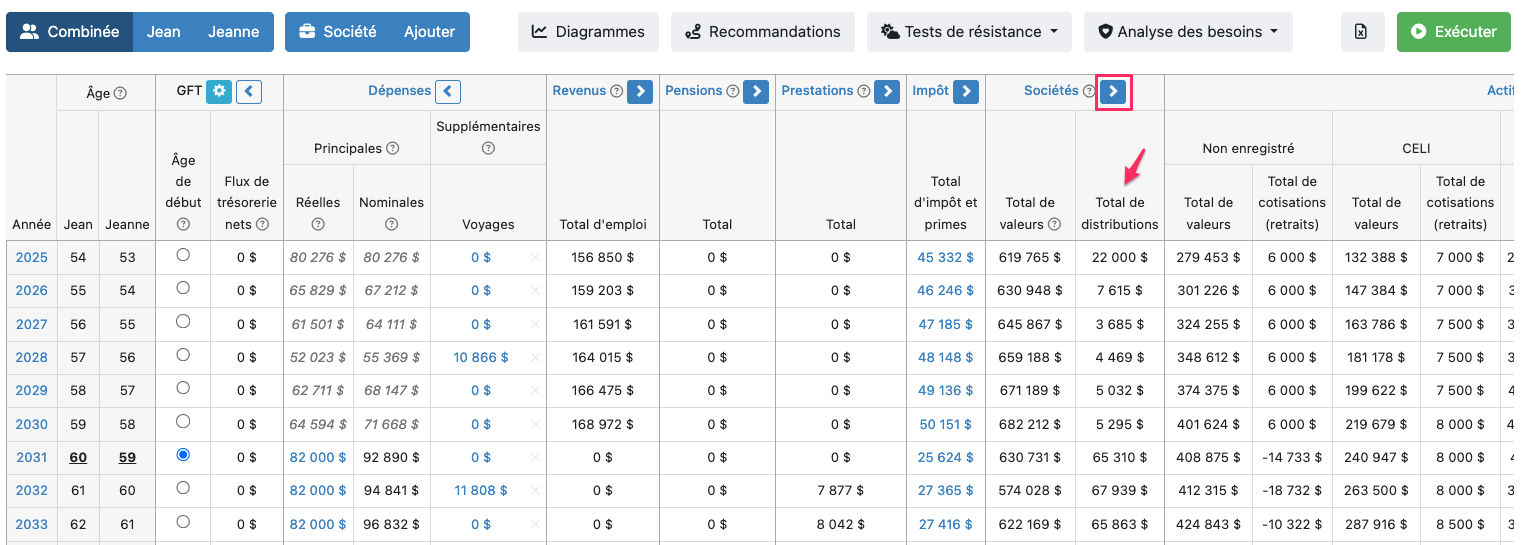
Task: Open the Diagrammes view
Action: click(588, 32)
